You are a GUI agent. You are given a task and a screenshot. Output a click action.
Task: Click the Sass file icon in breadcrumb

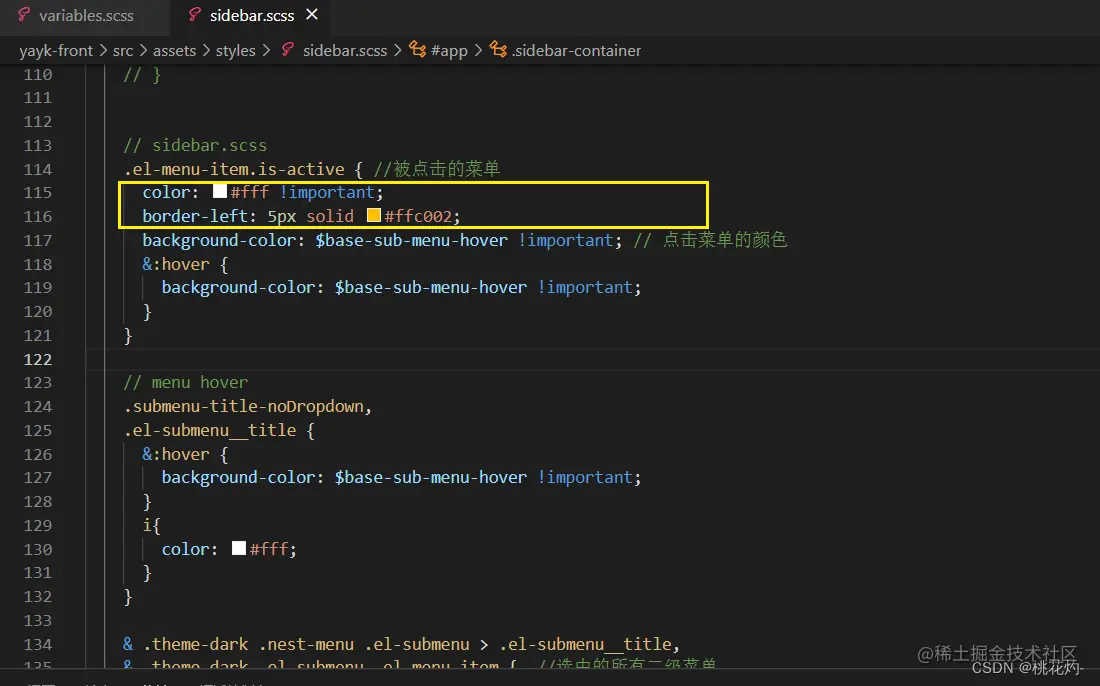288,50
